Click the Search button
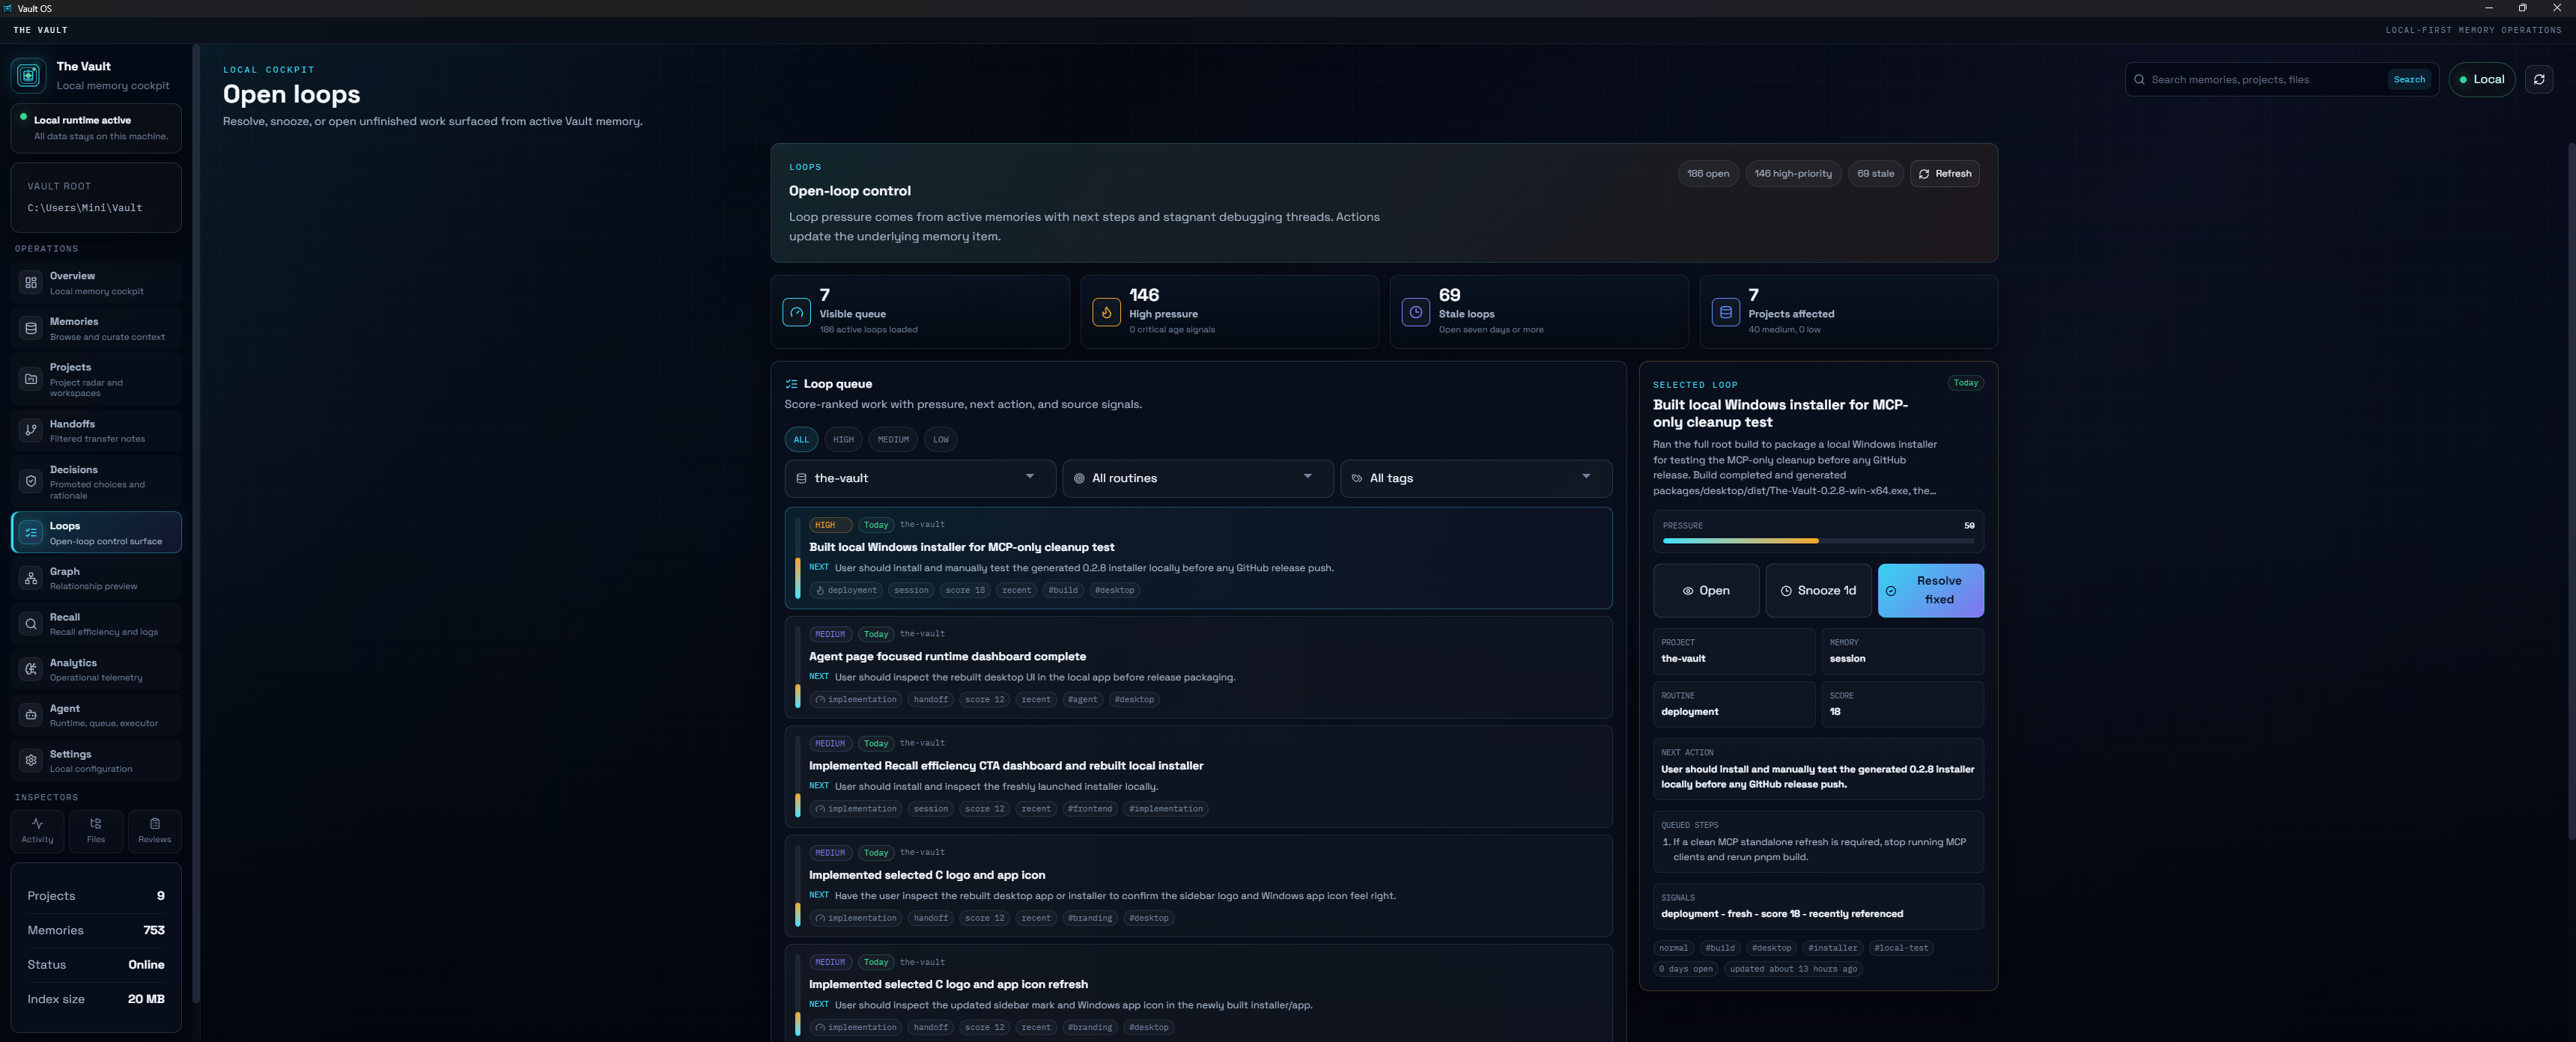Viewport: 2576px width, 1042px height. [x=2409, y=79]
